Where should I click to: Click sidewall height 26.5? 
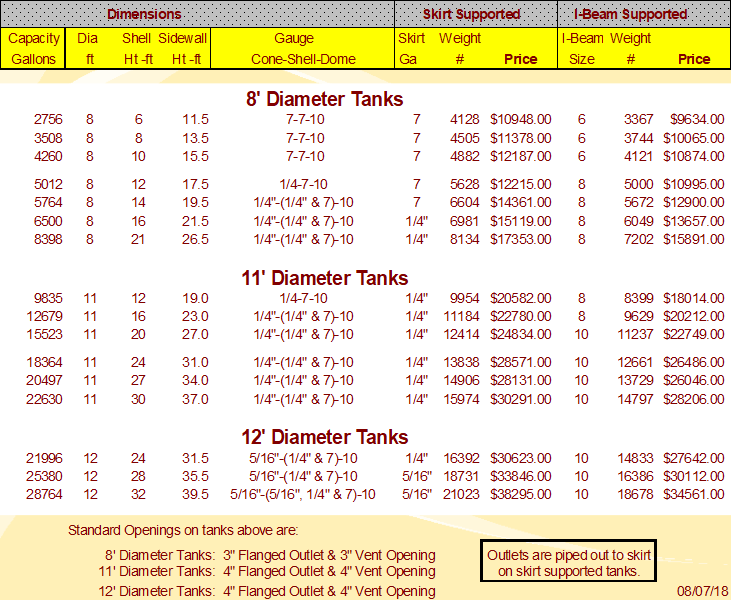point(195,239)
